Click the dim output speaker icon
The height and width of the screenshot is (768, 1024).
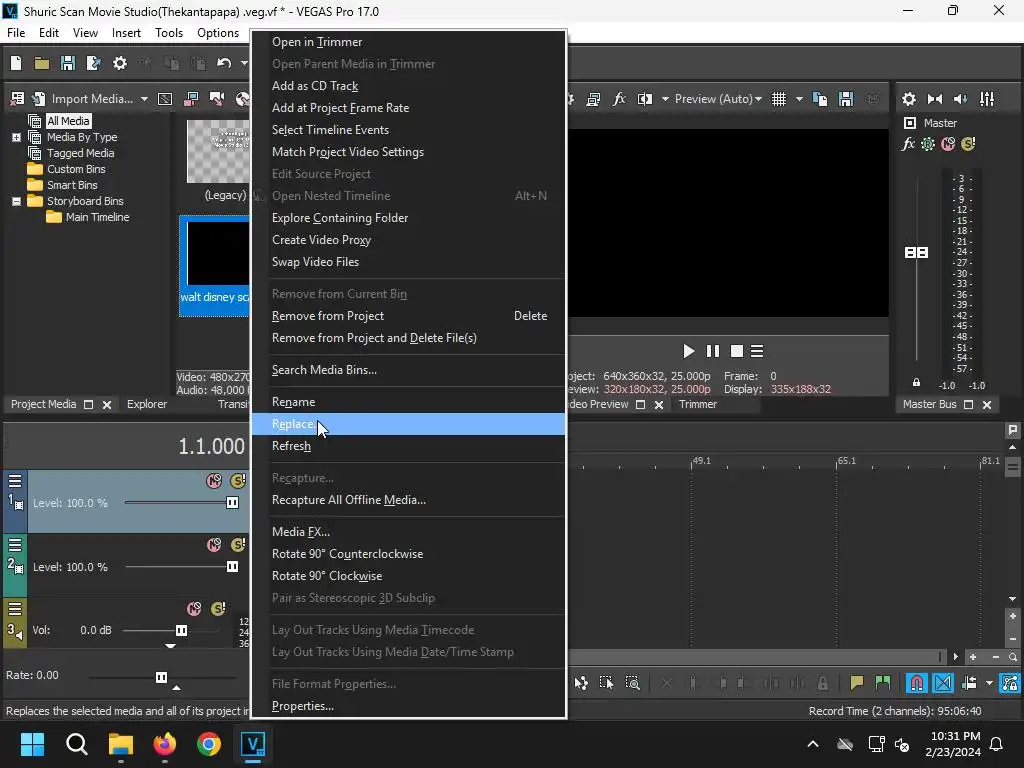point(961,99)
